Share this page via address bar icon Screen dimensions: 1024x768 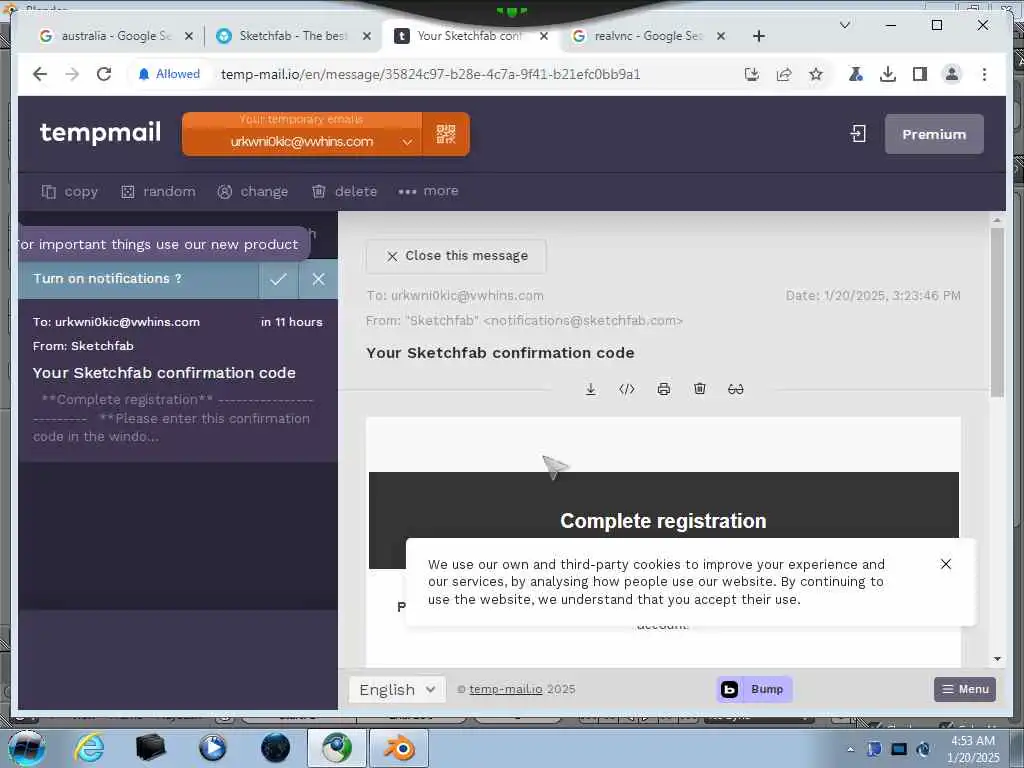[784, 74]
